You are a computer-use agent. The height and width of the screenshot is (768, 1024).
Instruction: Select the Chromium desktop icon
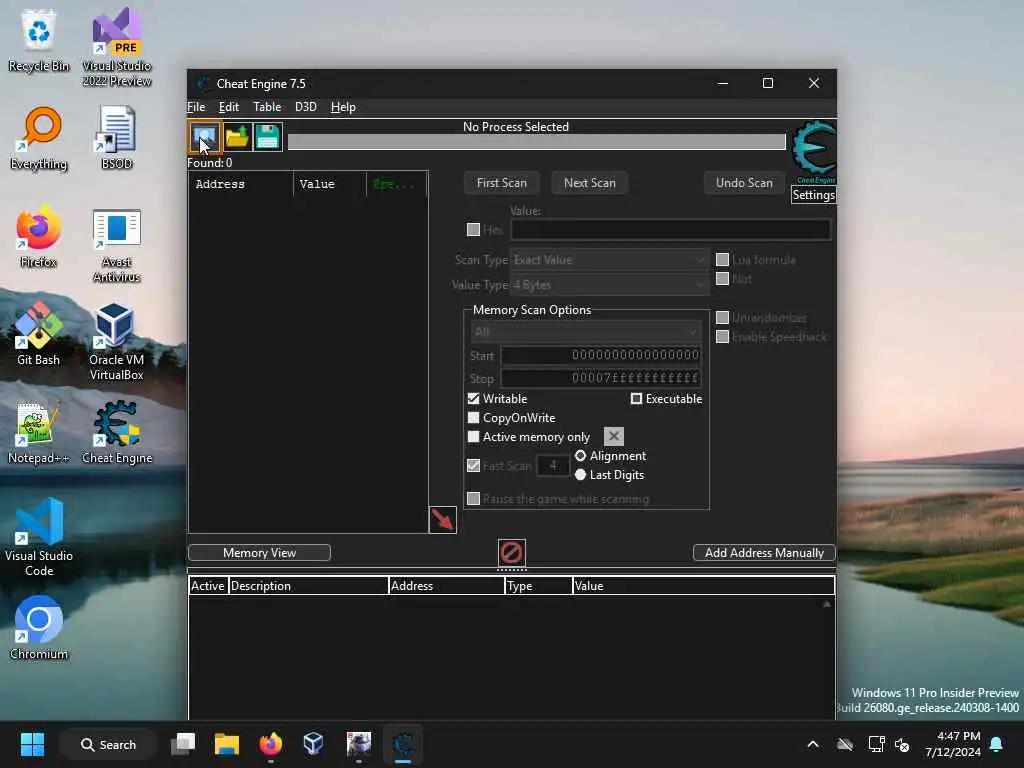tap(39, 628)
